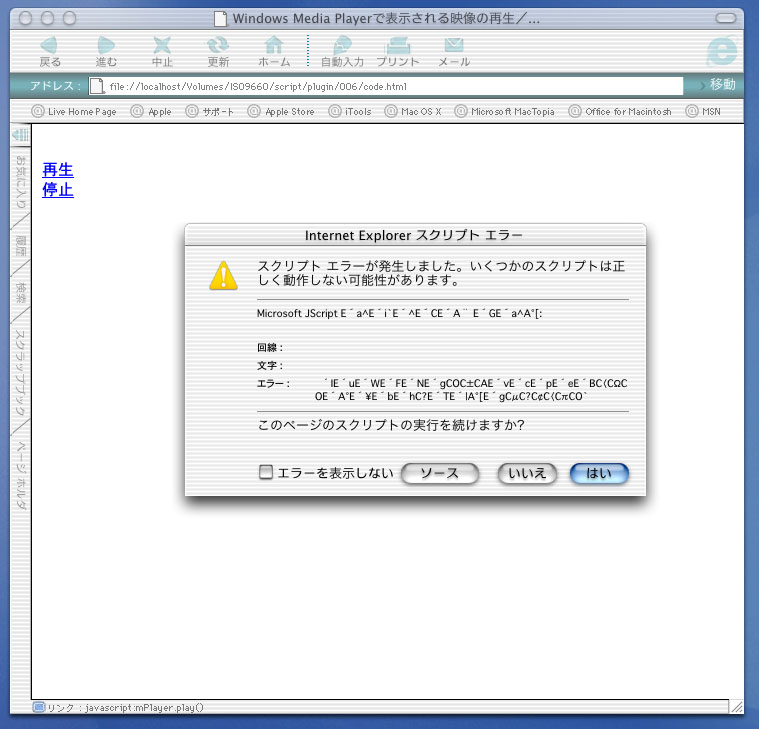Click the yellow warning icon in dialog
The image size is (759, 729).
(223, 275)
